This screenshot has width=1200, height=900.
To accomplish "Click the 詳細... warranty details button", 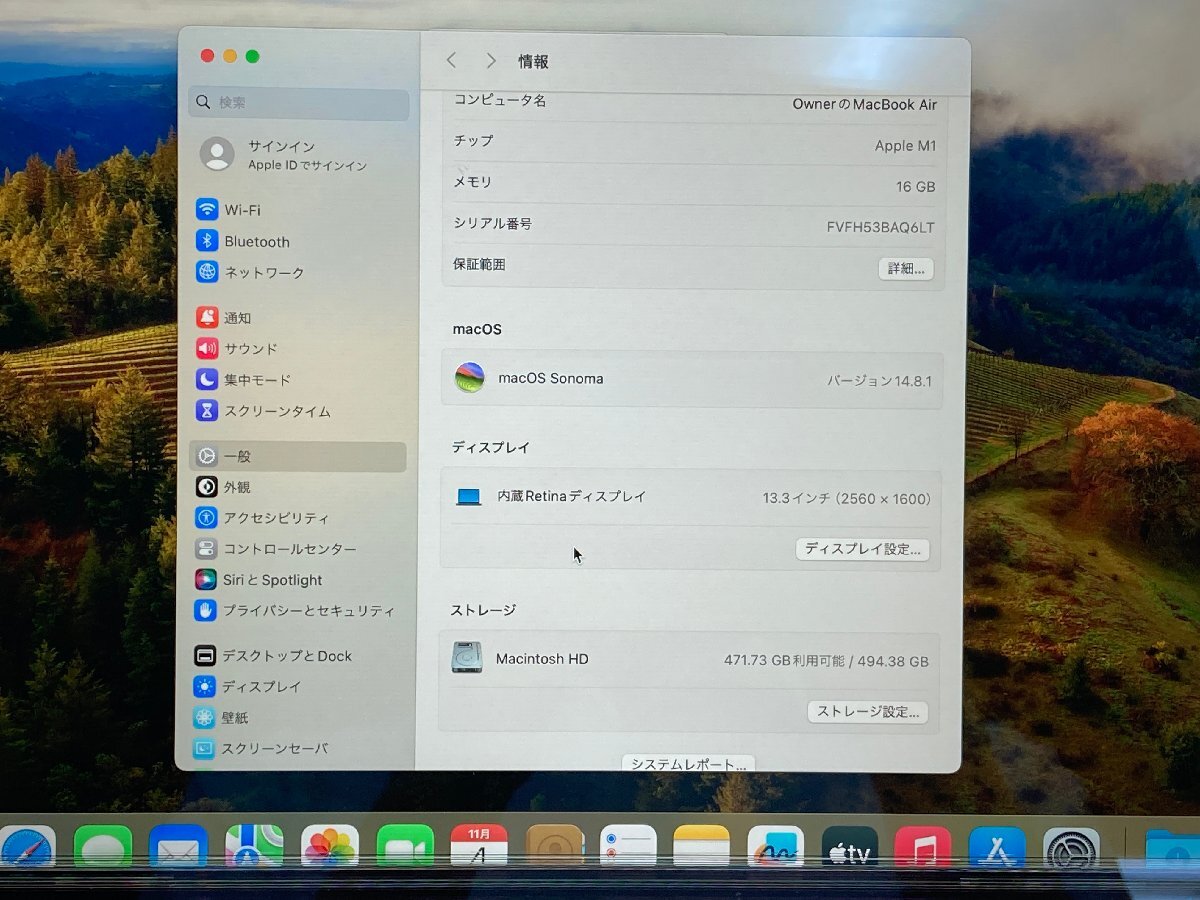I will (x=906, y=268).
